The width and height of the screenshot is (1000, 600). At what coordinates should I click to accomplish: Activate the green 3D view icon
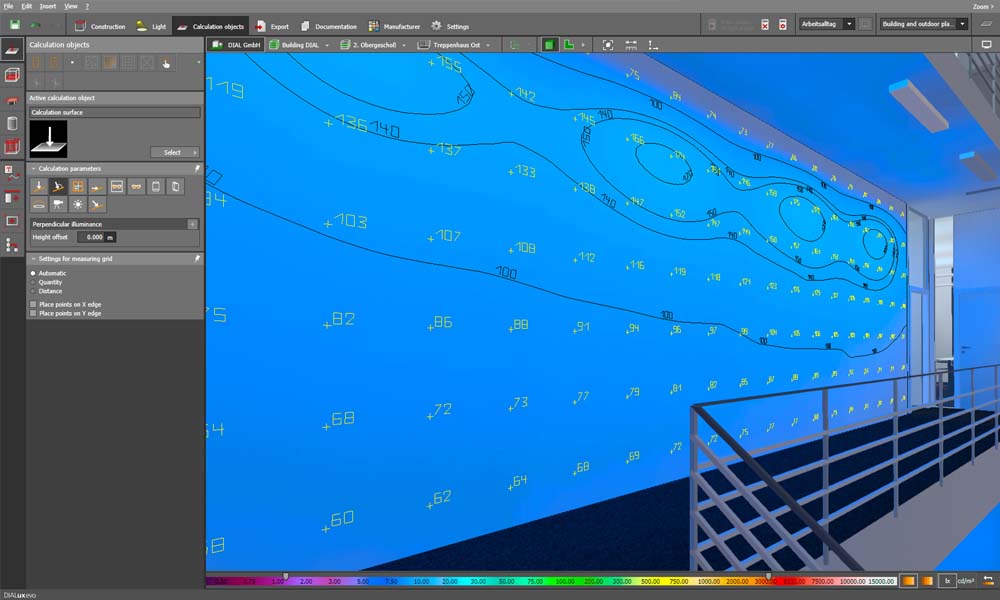(x=549, y=45)
